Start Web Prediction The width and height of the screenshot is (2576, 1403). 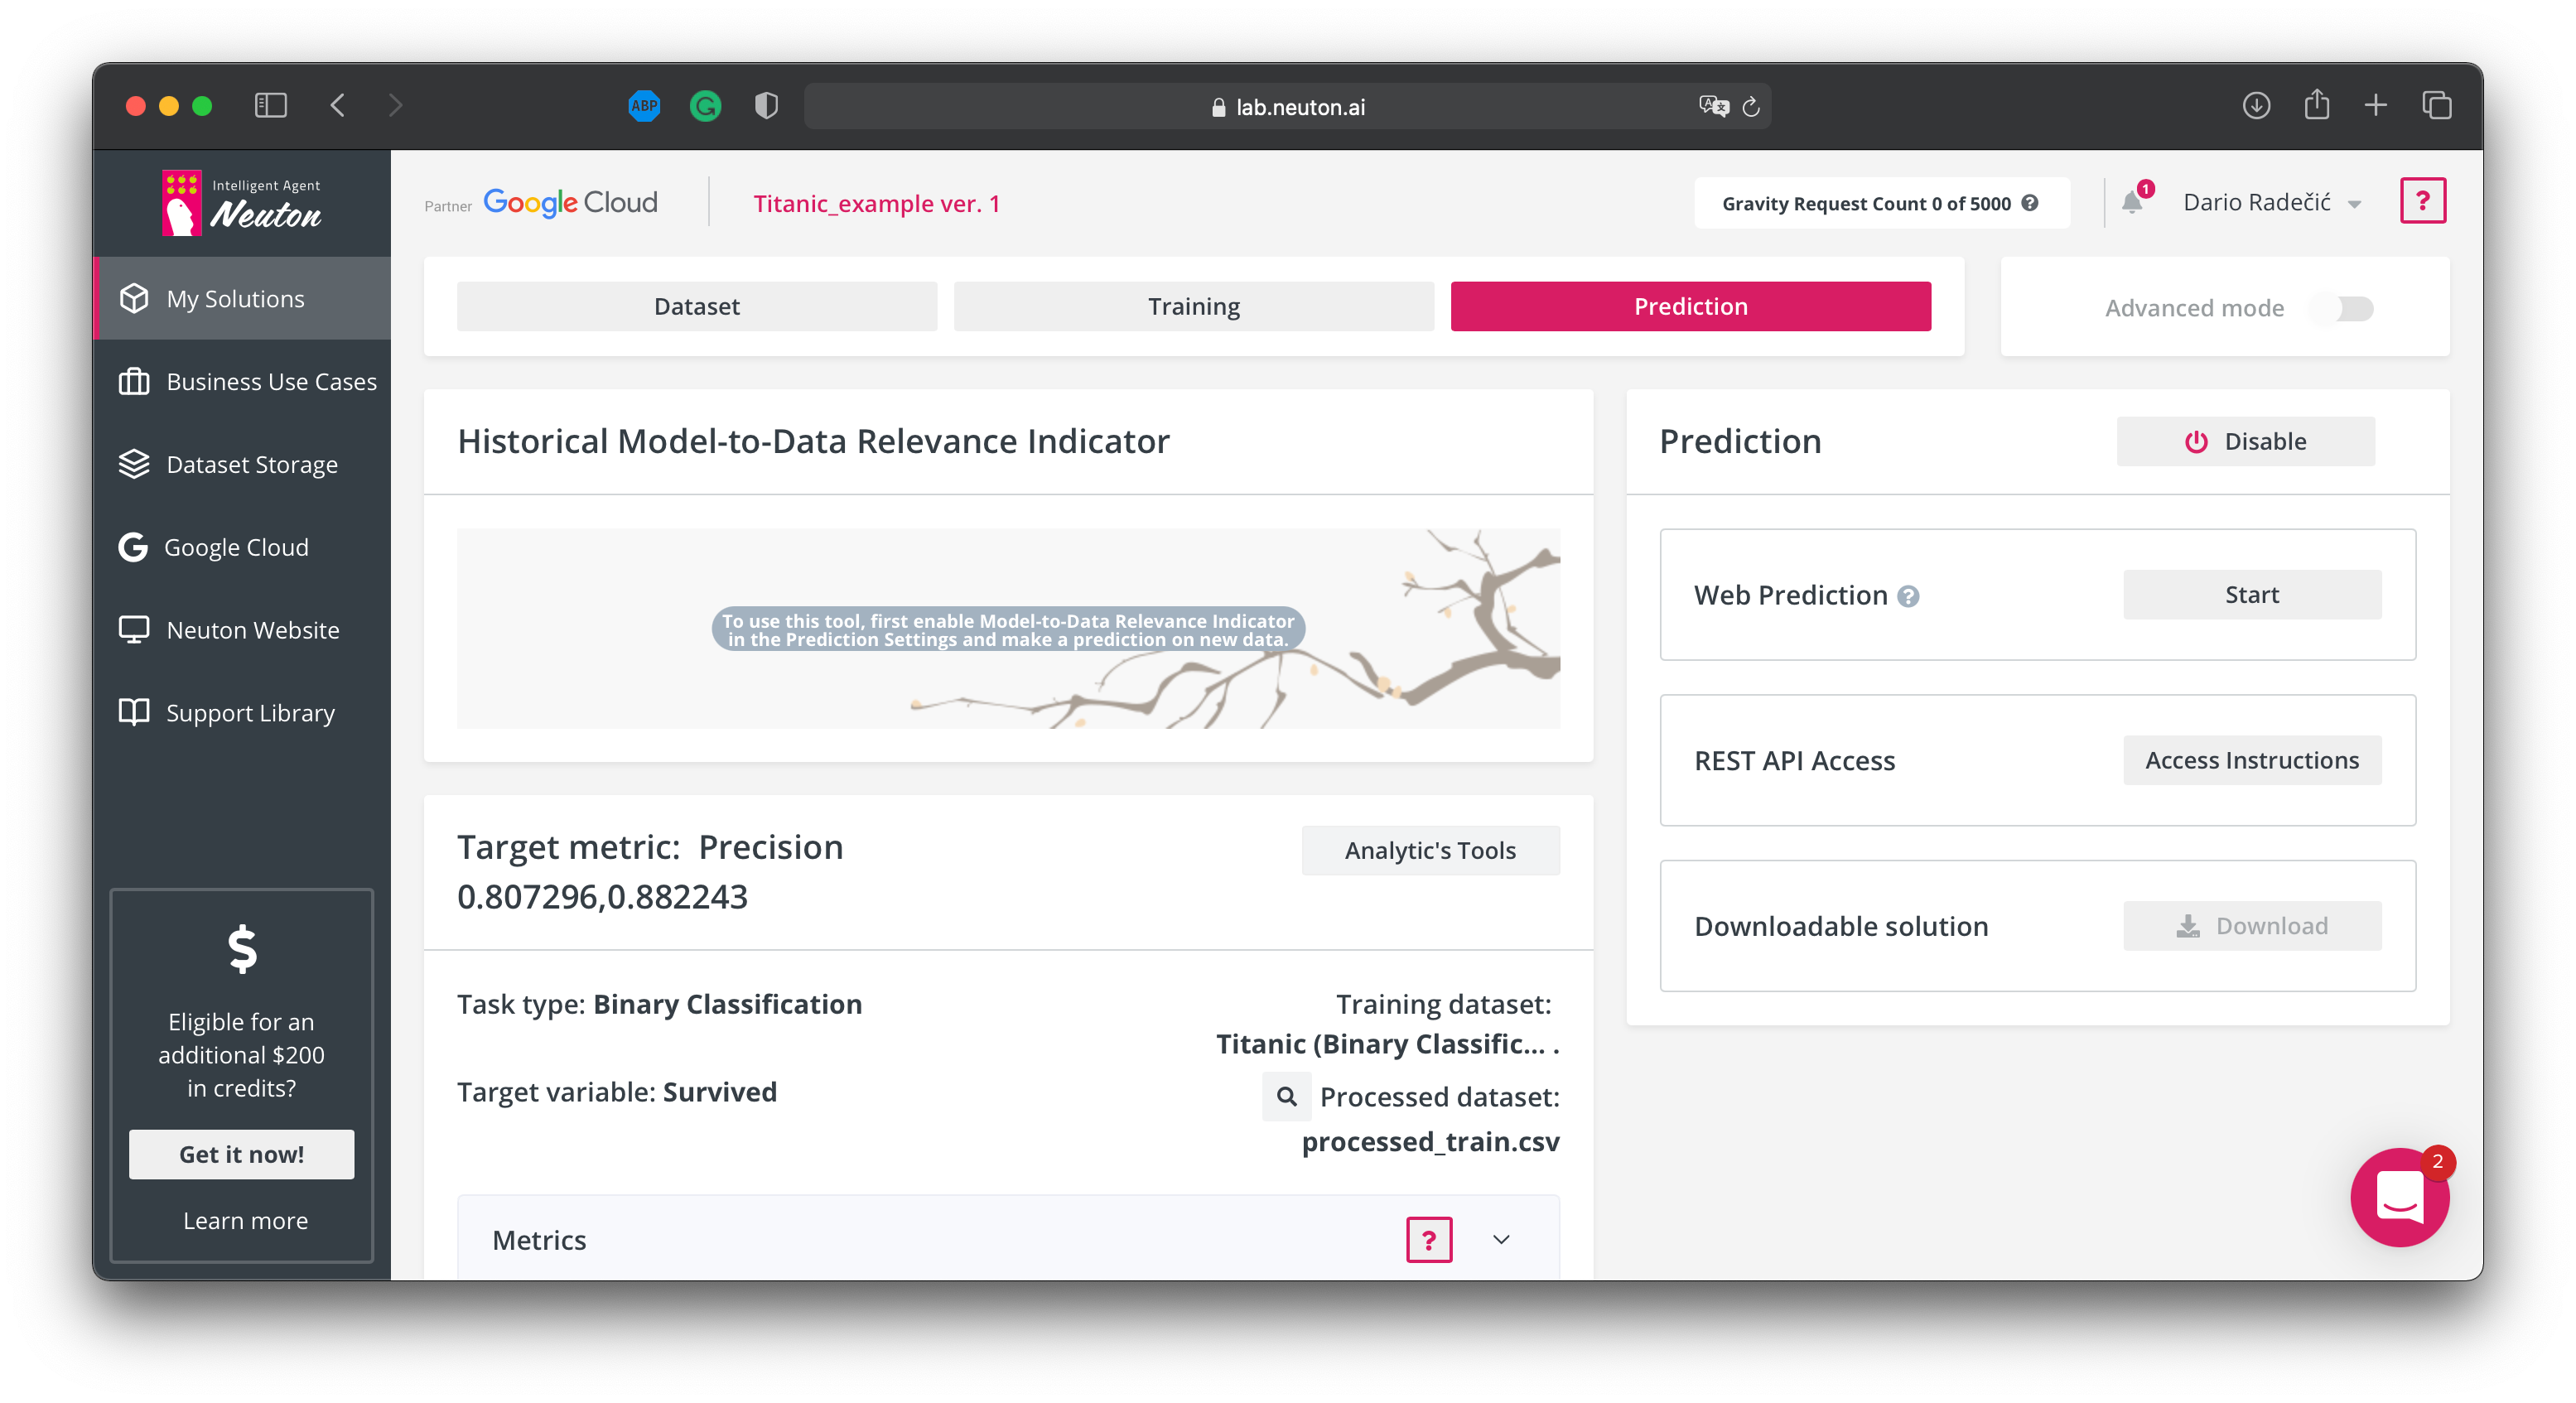2251,595
